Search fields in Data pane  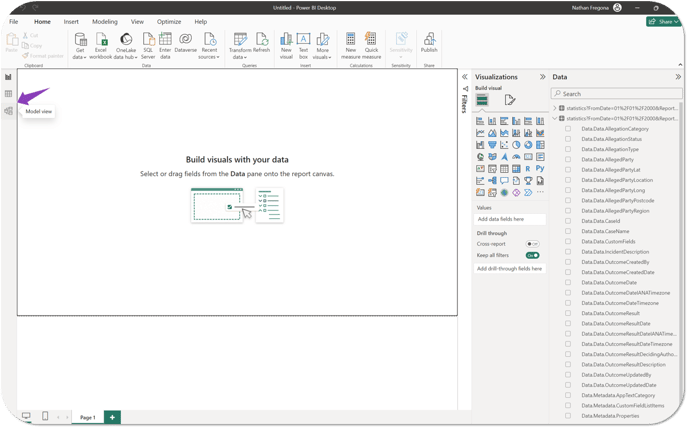tap(616, 94)
